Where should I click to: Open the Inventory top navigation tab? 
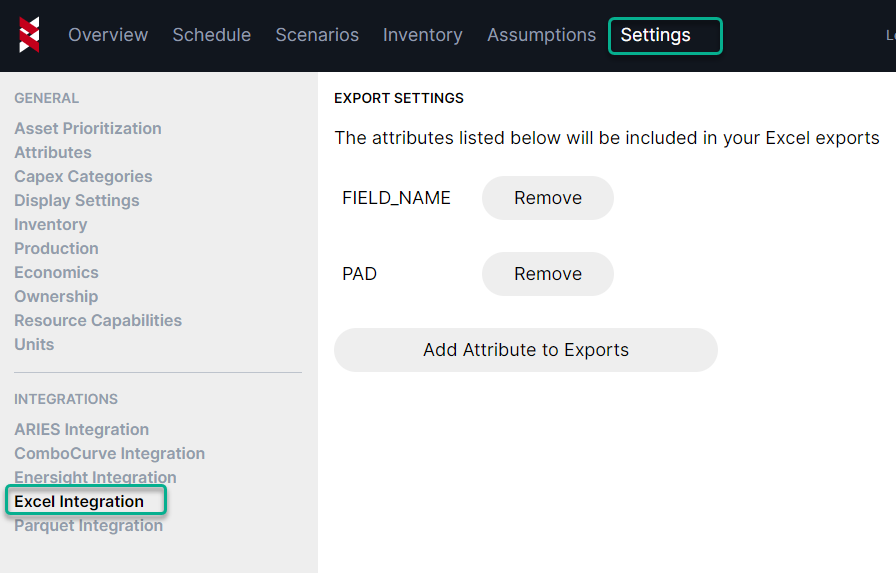422,35
